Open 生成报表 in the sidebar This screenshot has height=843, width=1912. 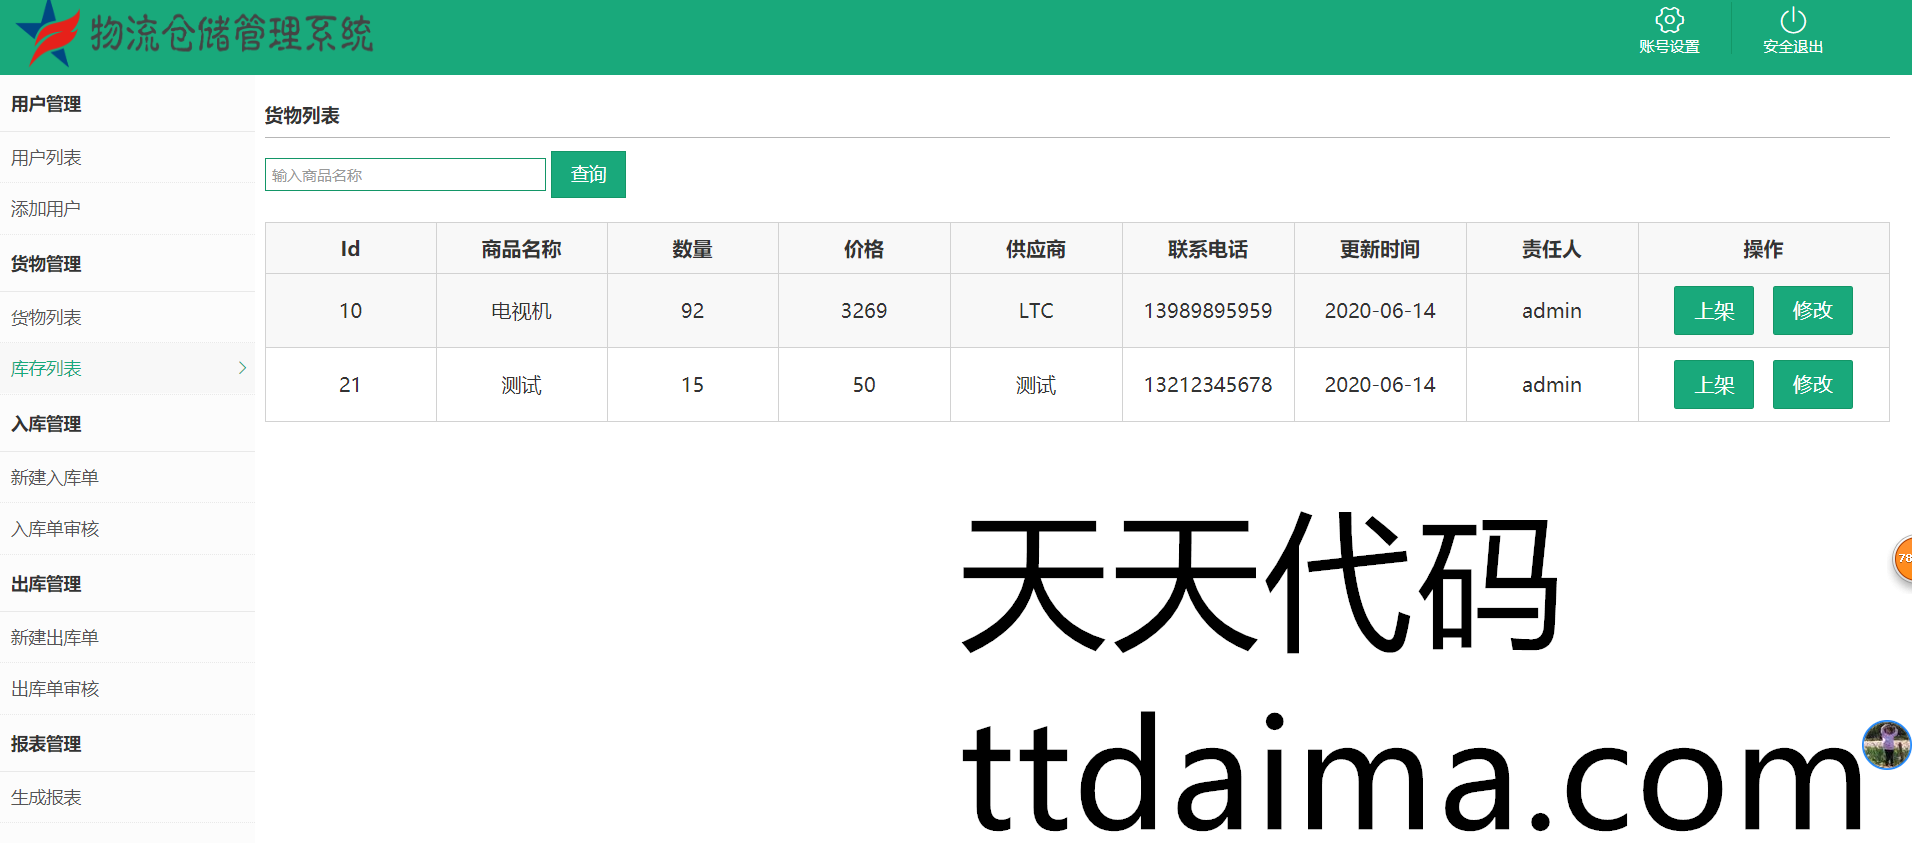(46, 798)
